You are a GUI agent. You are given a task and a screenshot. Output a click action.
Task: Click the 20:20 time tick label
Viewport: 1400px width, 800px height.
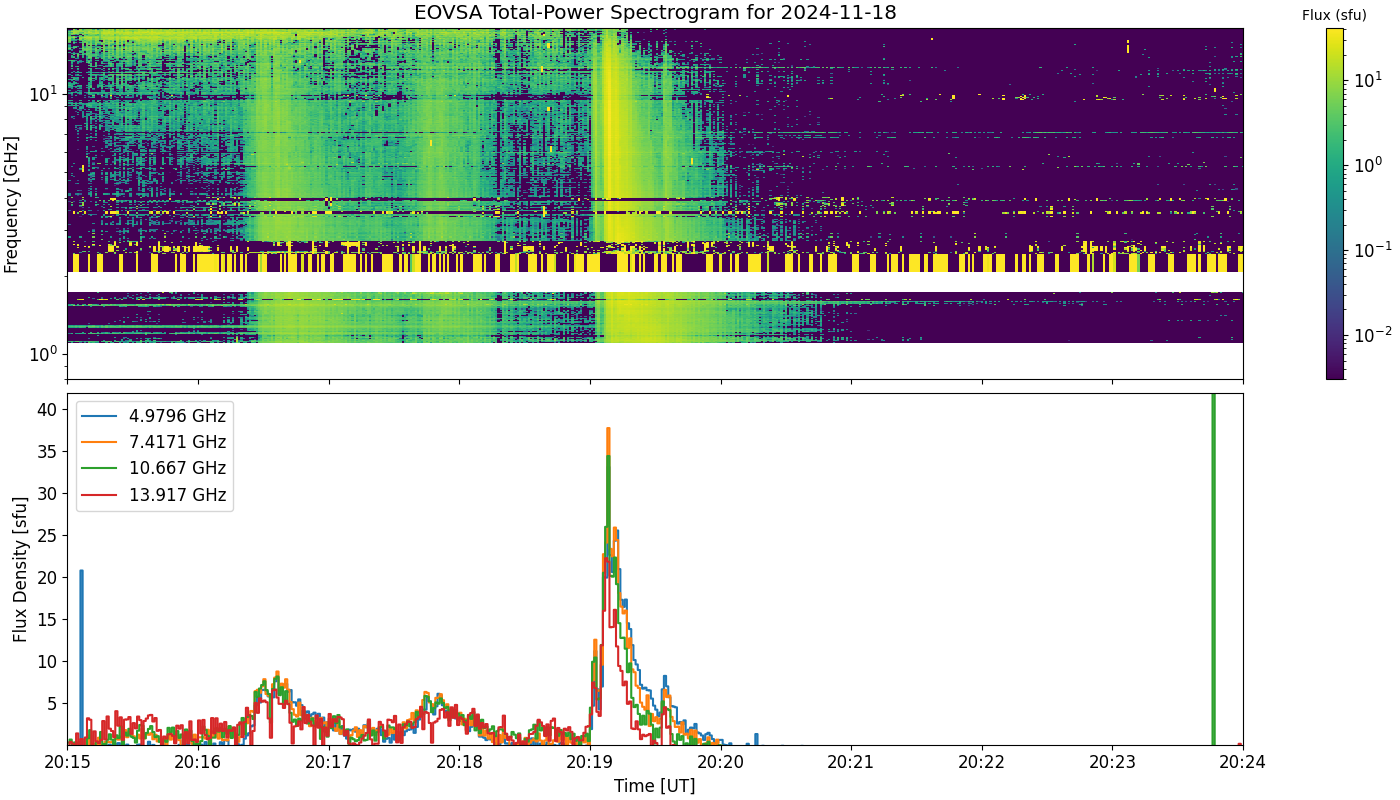point(721,763)
